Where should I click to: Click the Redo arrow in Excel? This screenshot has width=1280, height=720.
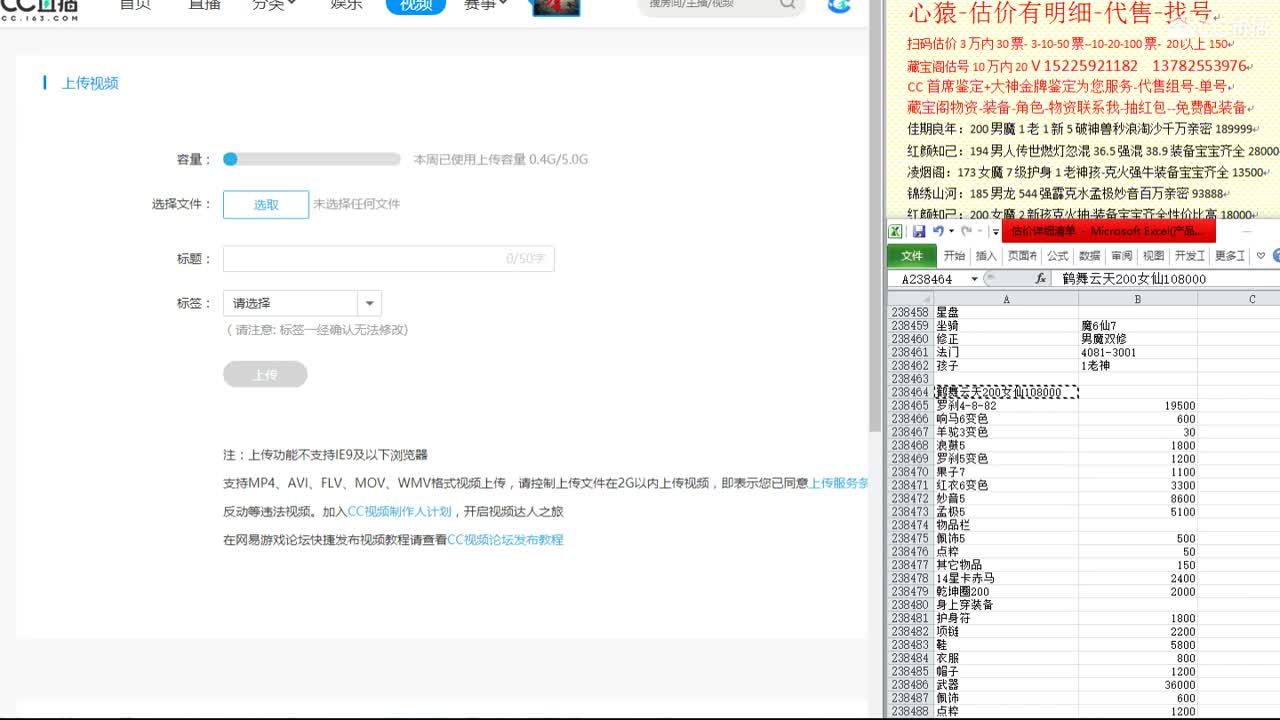click(966, 231)
